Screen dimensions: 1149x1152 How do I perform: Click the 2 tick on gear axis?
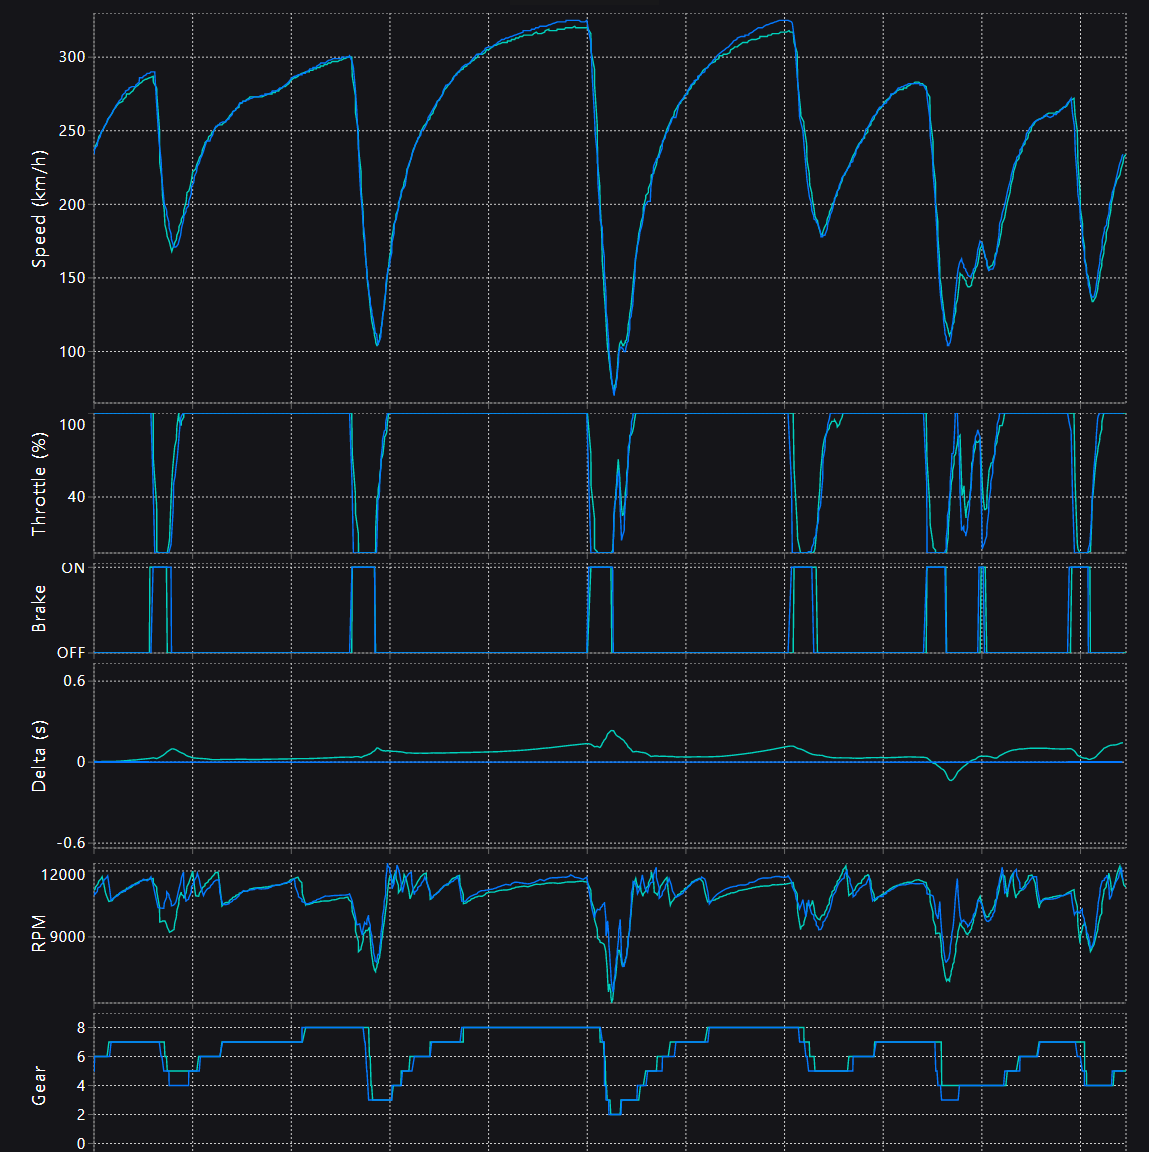click(x=81, y=1114)
